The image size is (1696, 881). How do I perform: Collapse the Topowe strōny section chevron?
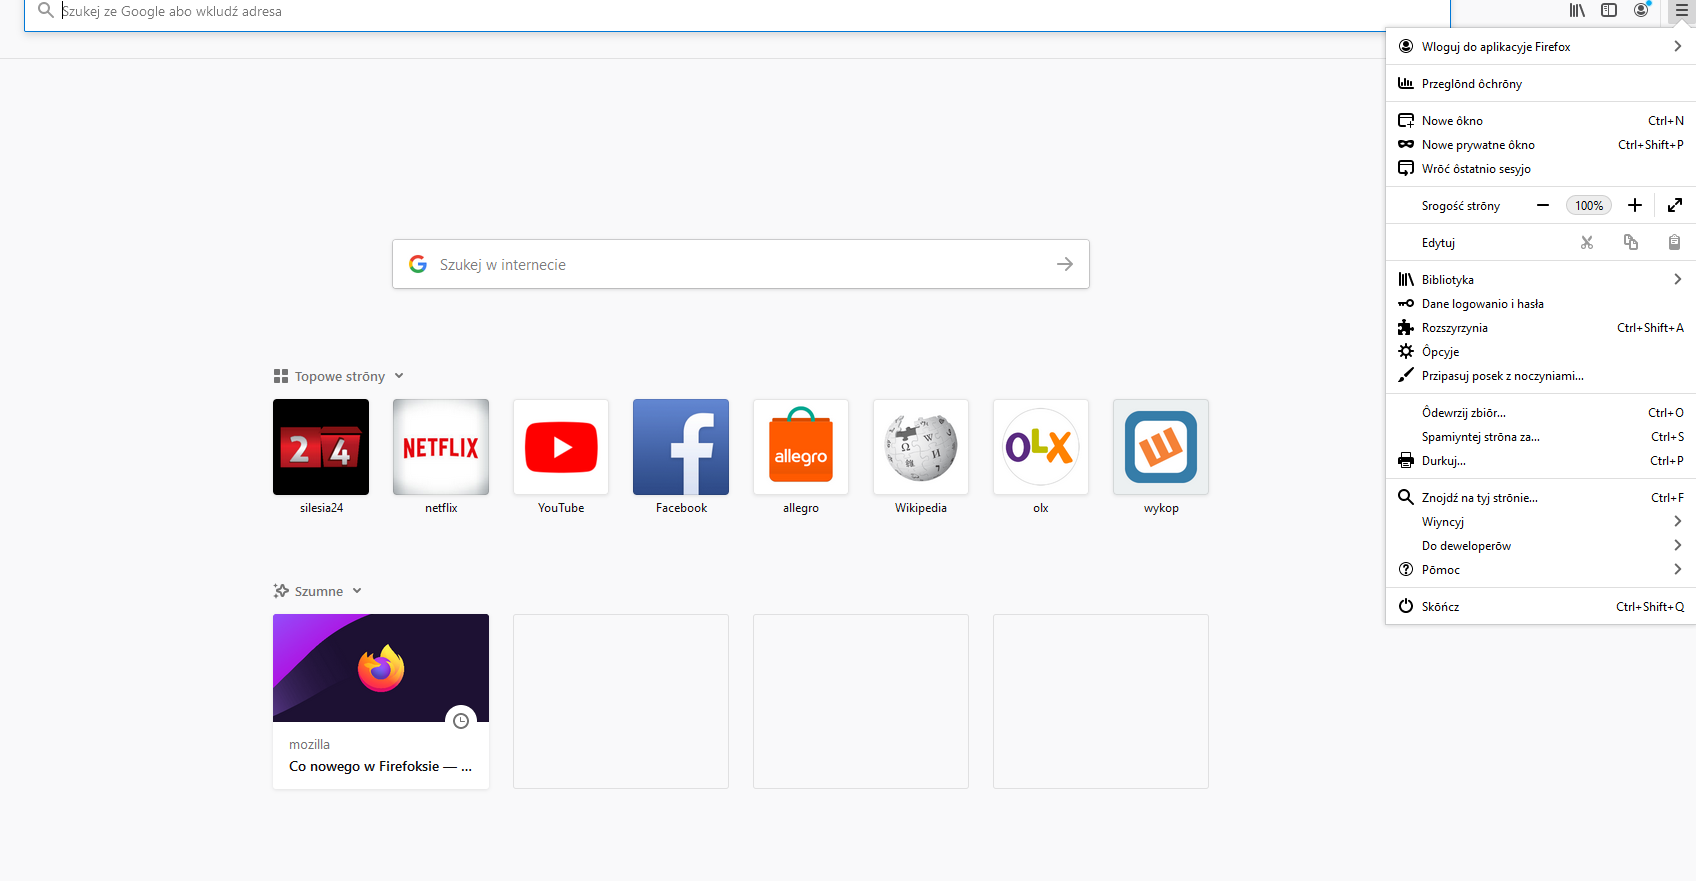[399, 376]
